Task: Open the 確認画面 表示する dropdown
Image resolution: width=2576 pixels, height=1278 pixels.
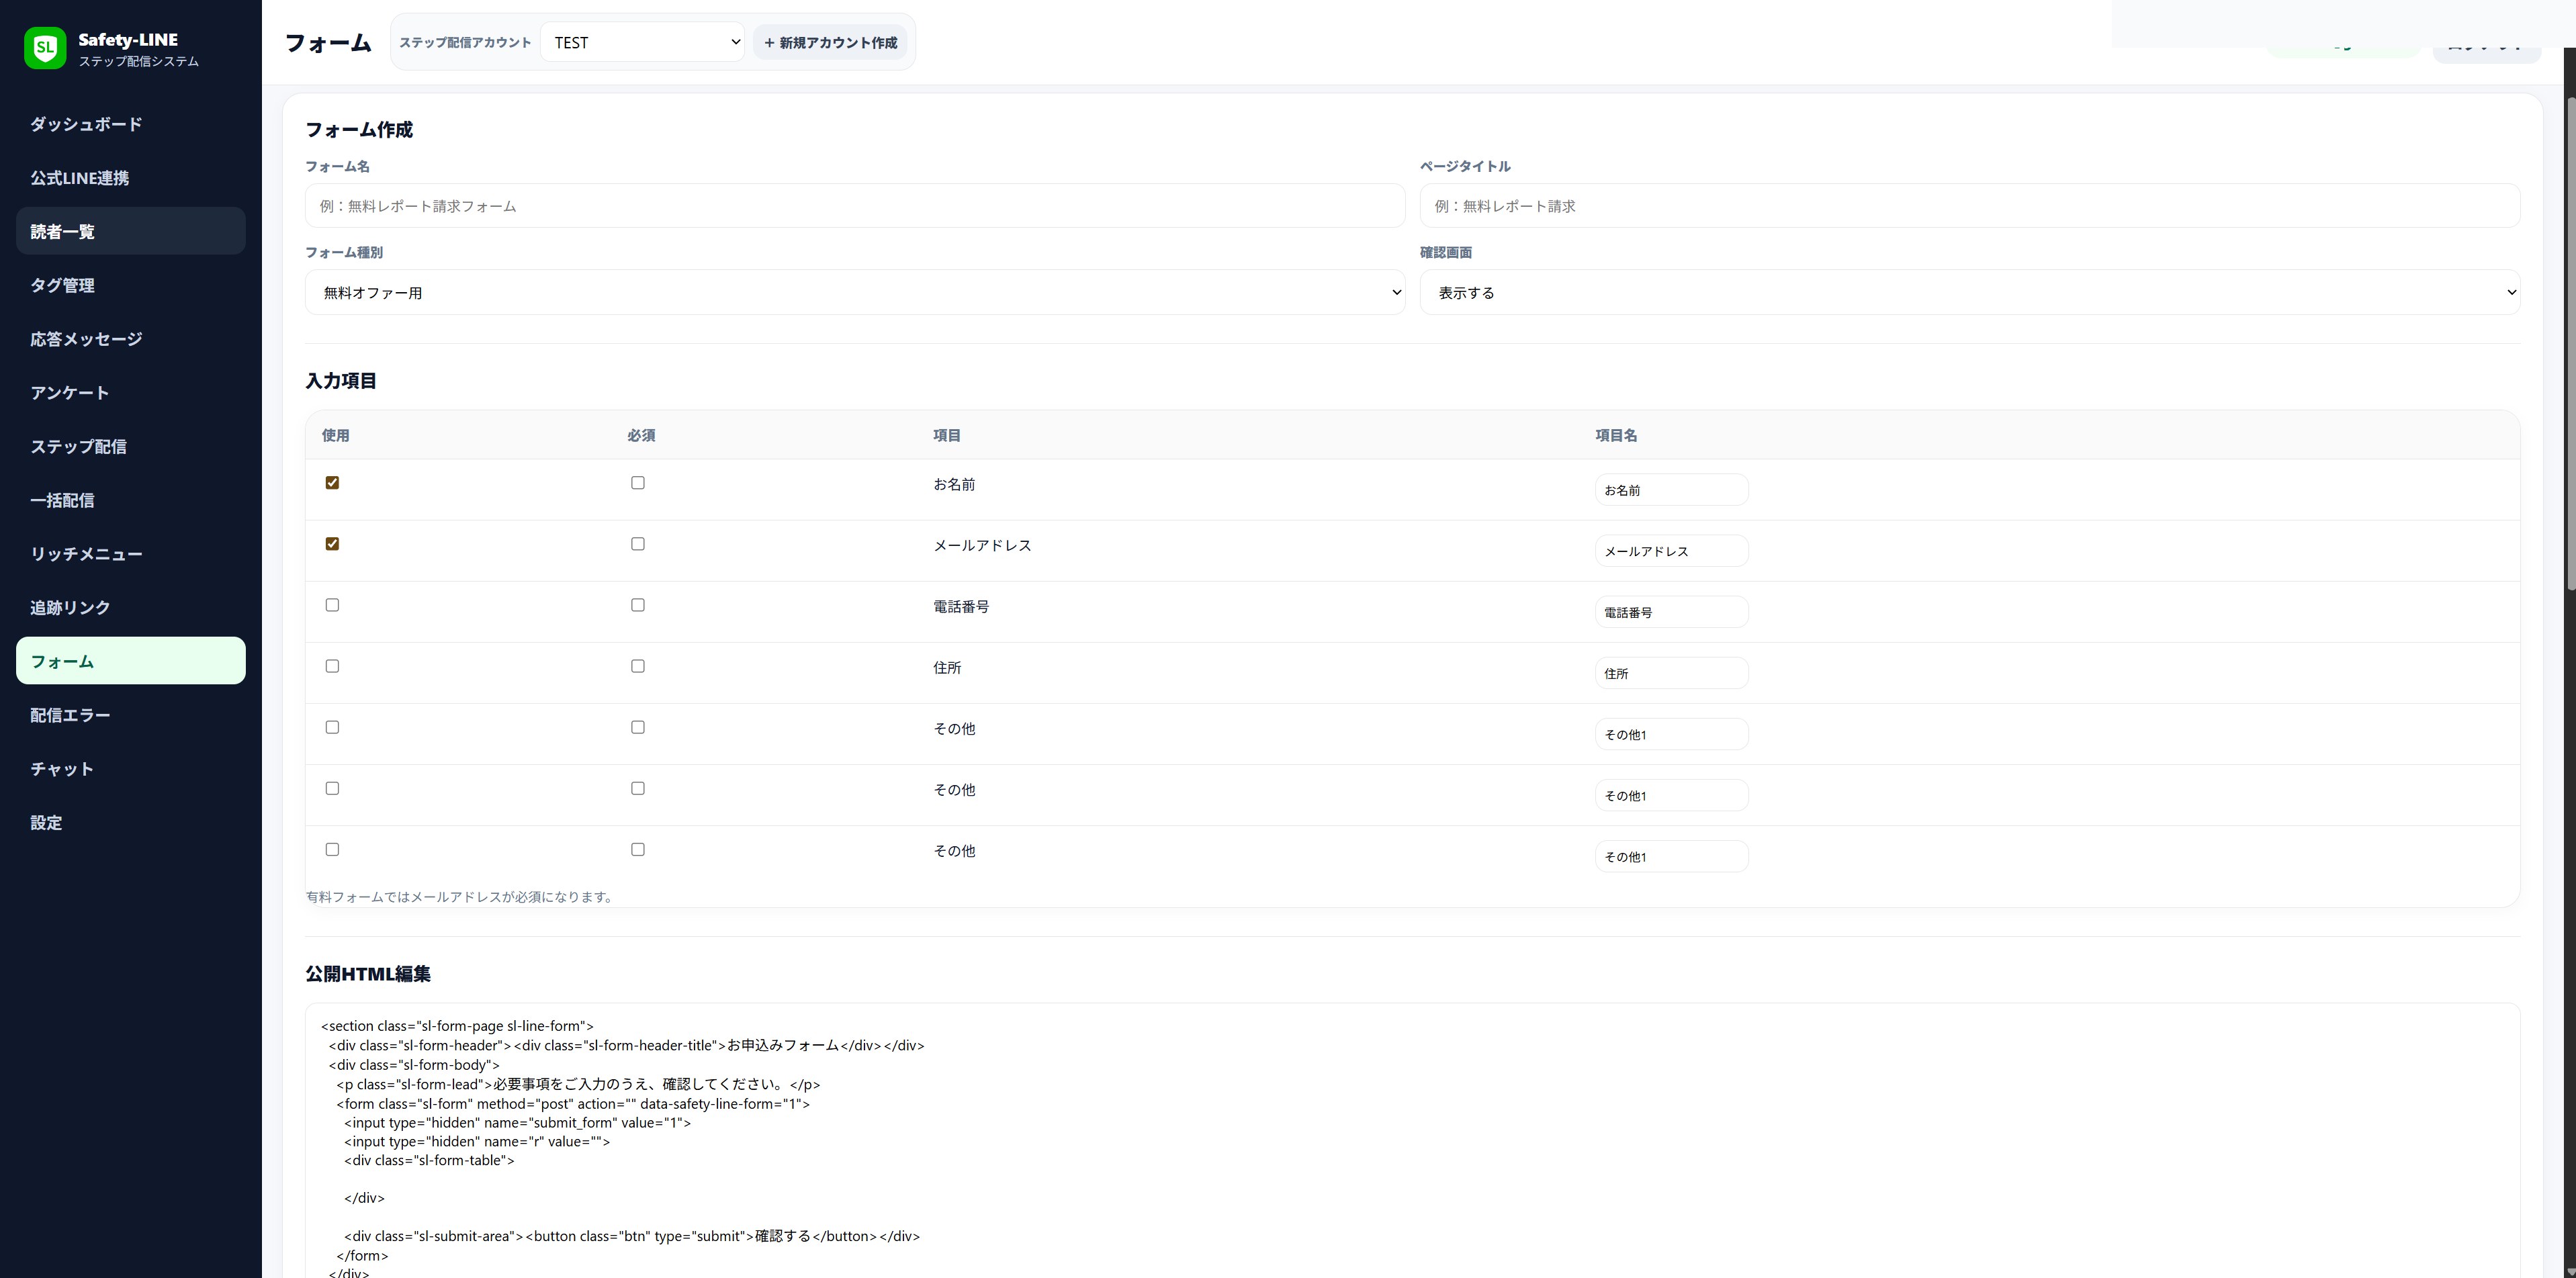Action: pyautogui.click(x=1969, y=292)
